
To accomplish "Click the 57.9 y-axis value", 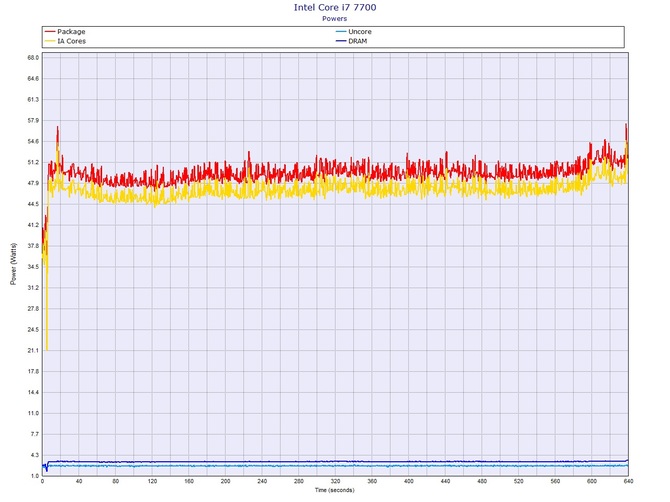I will (33, 120).
